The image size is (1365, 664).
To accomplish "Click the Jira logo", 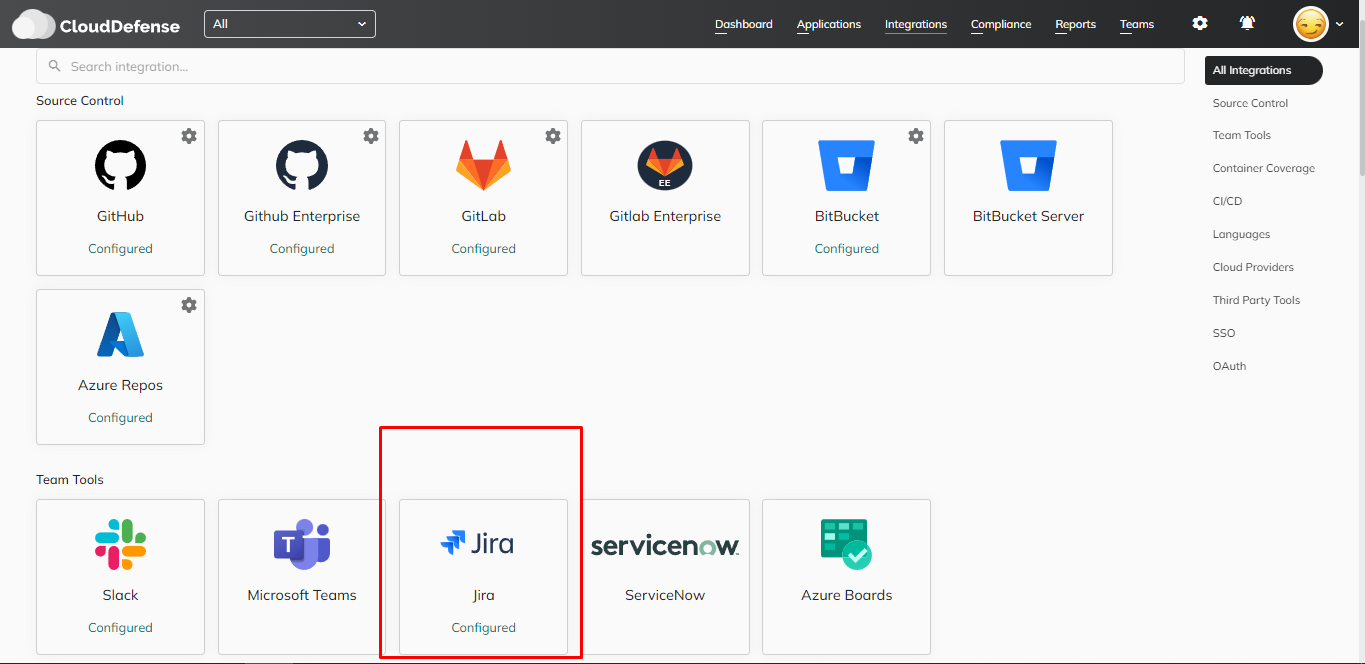I will pos(478,543).
